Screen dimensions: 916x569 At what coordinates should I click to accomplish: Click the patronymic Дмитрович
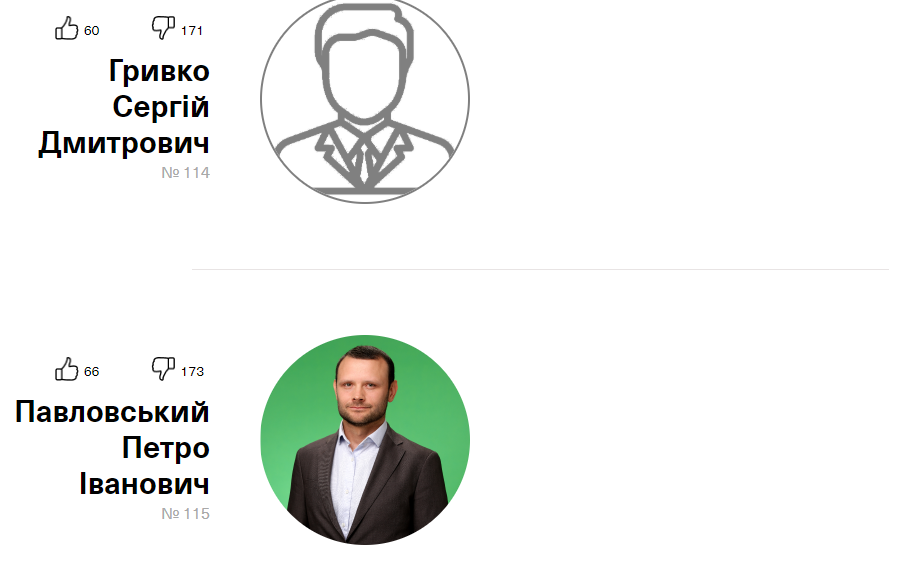124,143
